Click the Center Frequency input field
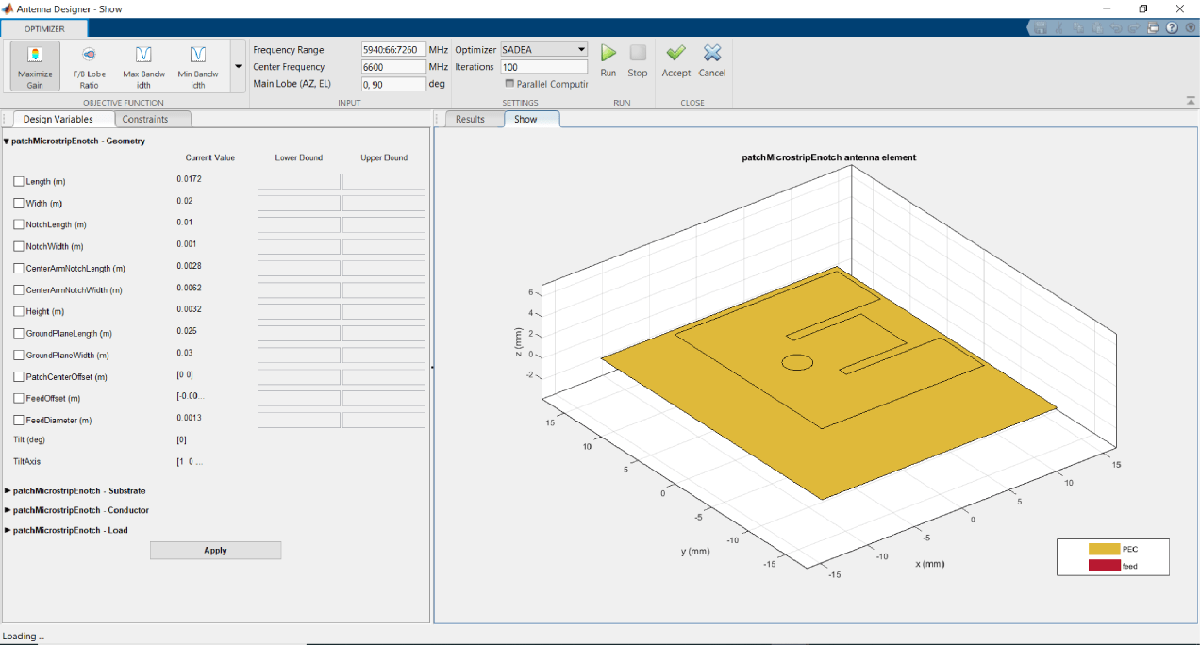 pos(393,67)
